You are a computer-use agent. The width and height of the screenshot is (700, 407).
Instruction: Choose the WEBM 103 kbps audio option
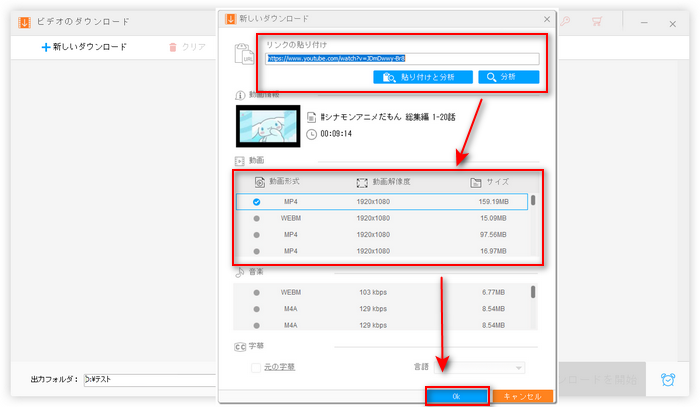[x=257, y=292]
